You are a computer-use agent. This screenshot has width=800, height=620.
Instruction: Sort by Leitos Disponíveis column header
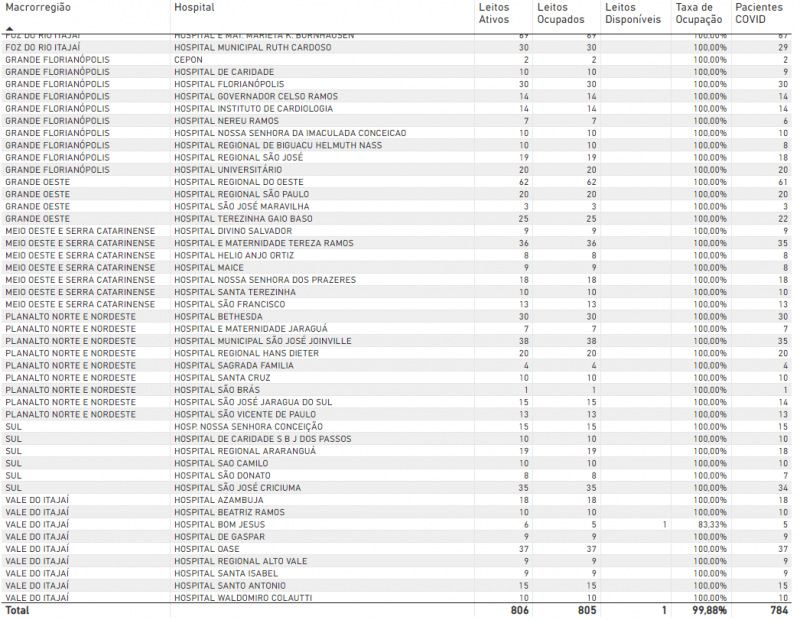click(633, 14)
